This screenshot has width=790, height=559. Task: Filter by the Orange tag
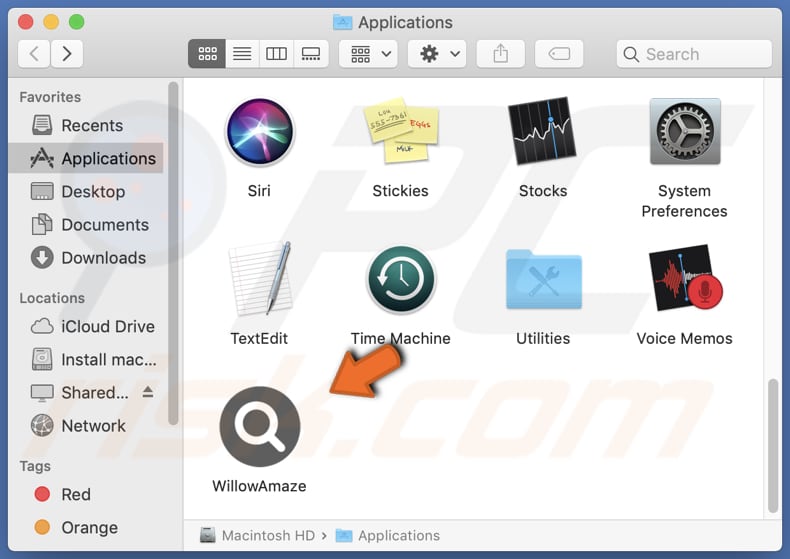pos(86,528)
